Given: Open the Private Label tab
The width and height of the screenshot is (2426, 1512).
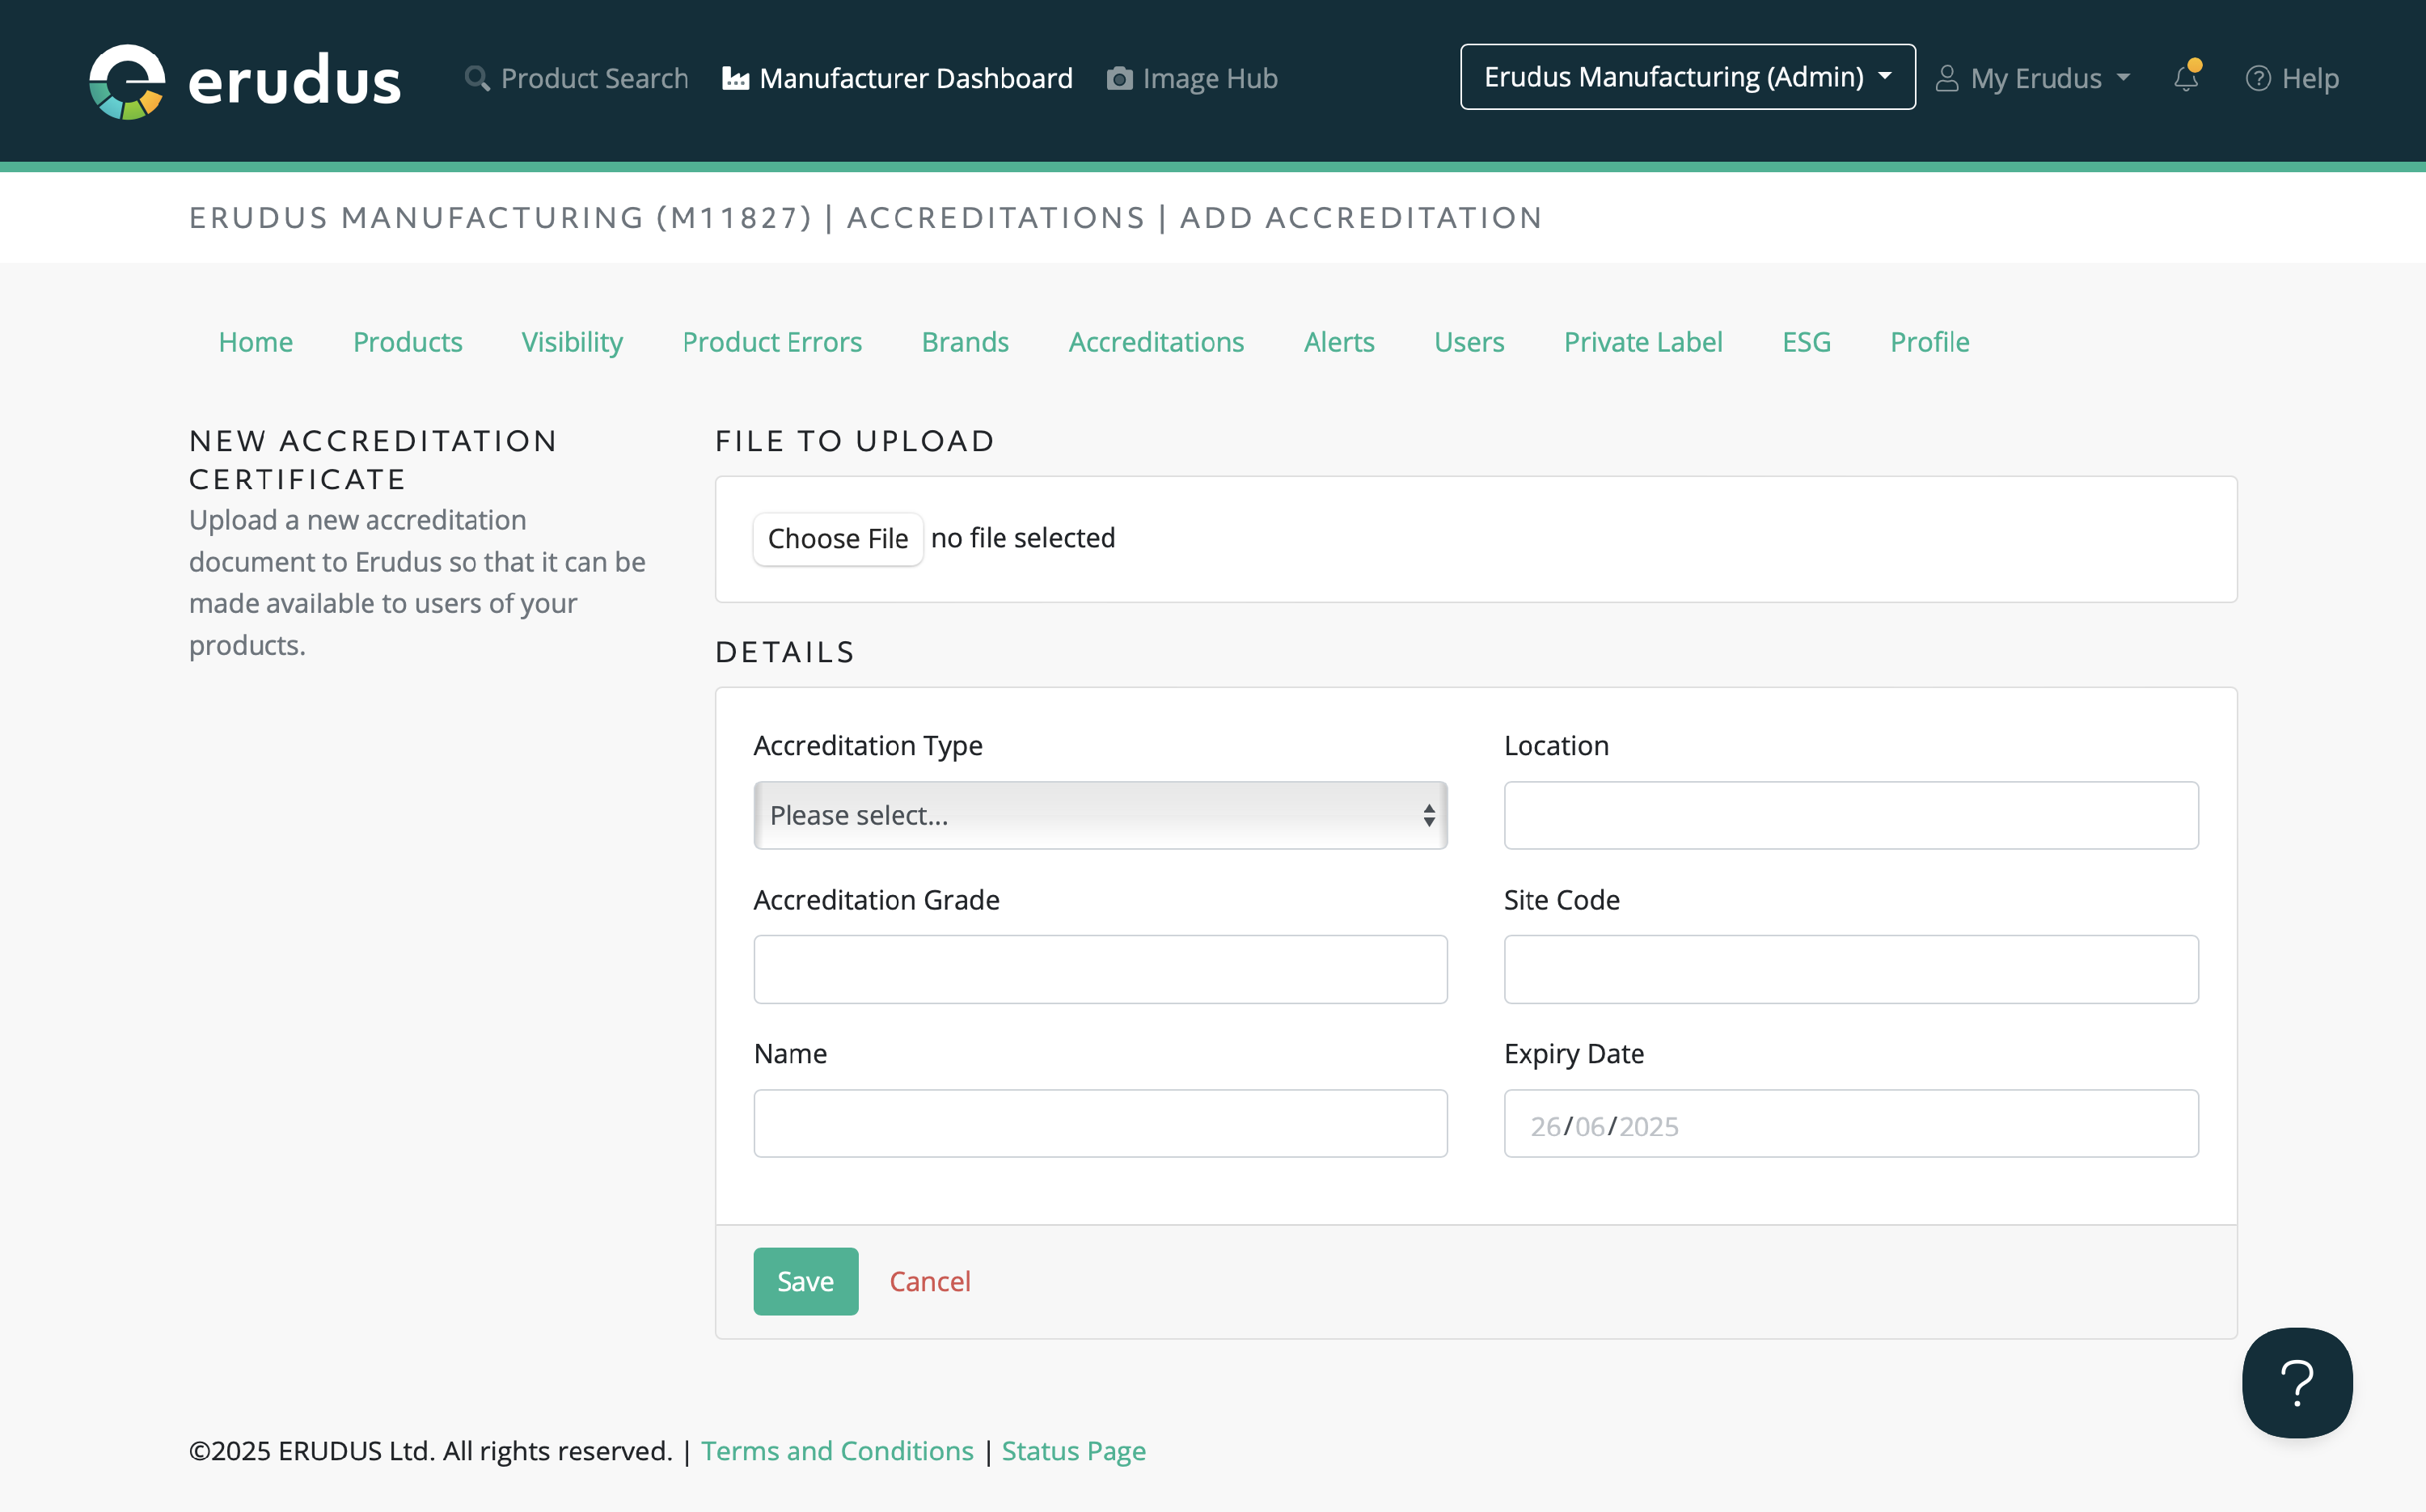Looking at the screenshot, I should pos(1642,342).
